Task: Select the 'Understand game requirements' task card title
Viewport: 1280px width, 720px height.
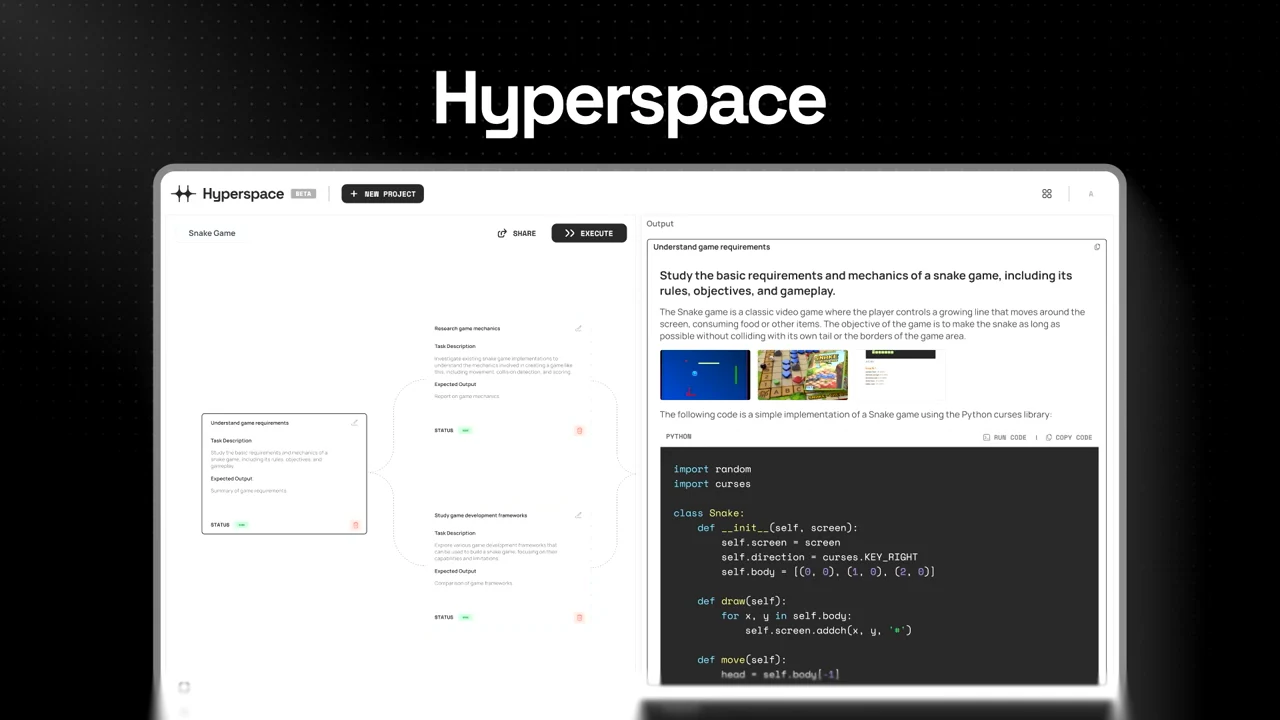Action: click(250, 423)
